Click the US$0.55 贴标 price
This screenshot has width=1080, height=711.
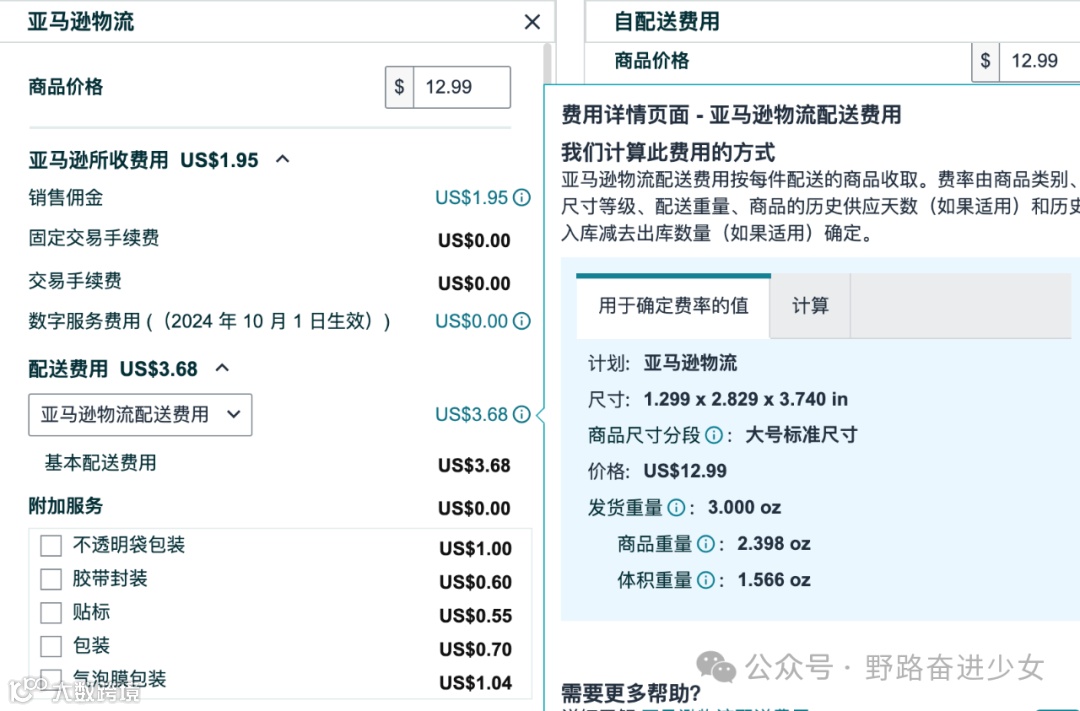[x=475, y=616]
